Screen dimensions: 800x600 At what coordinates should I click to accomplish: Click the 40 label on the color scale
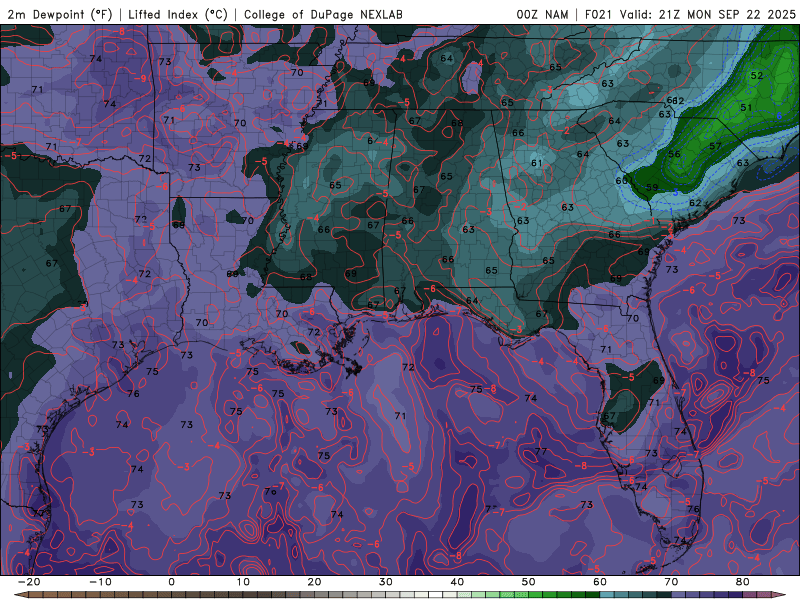point(457,582)
